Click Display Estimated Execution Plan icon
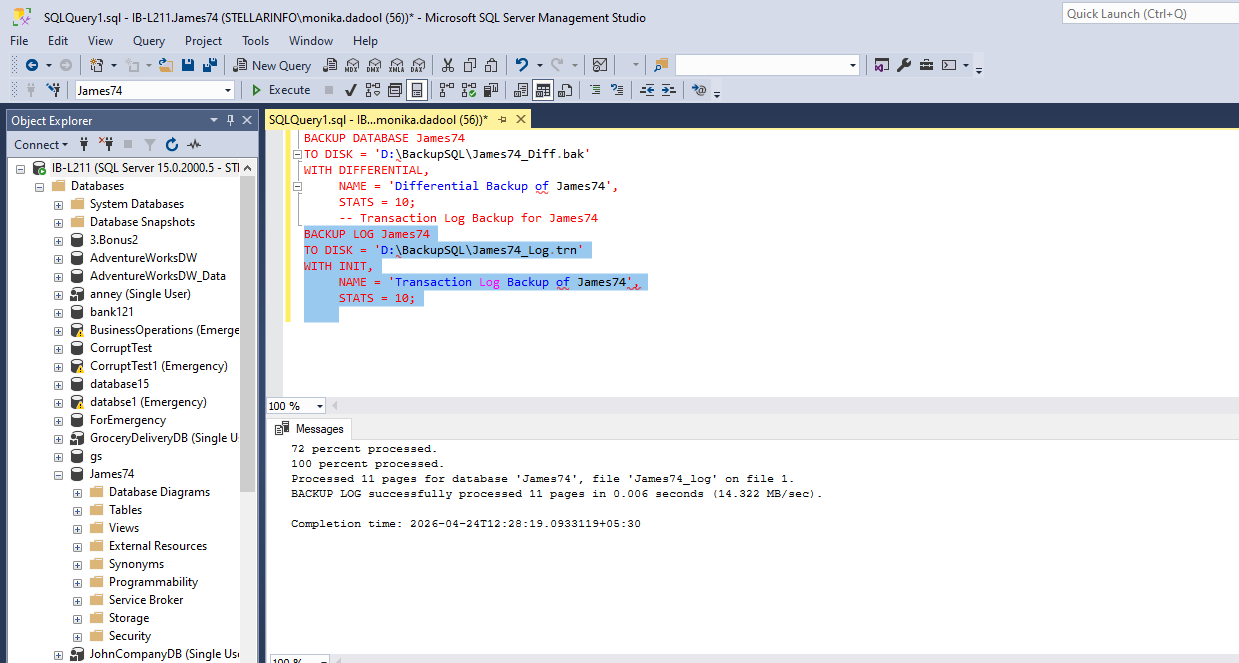This screenshot has width=1239, height=663. point(373,90)
